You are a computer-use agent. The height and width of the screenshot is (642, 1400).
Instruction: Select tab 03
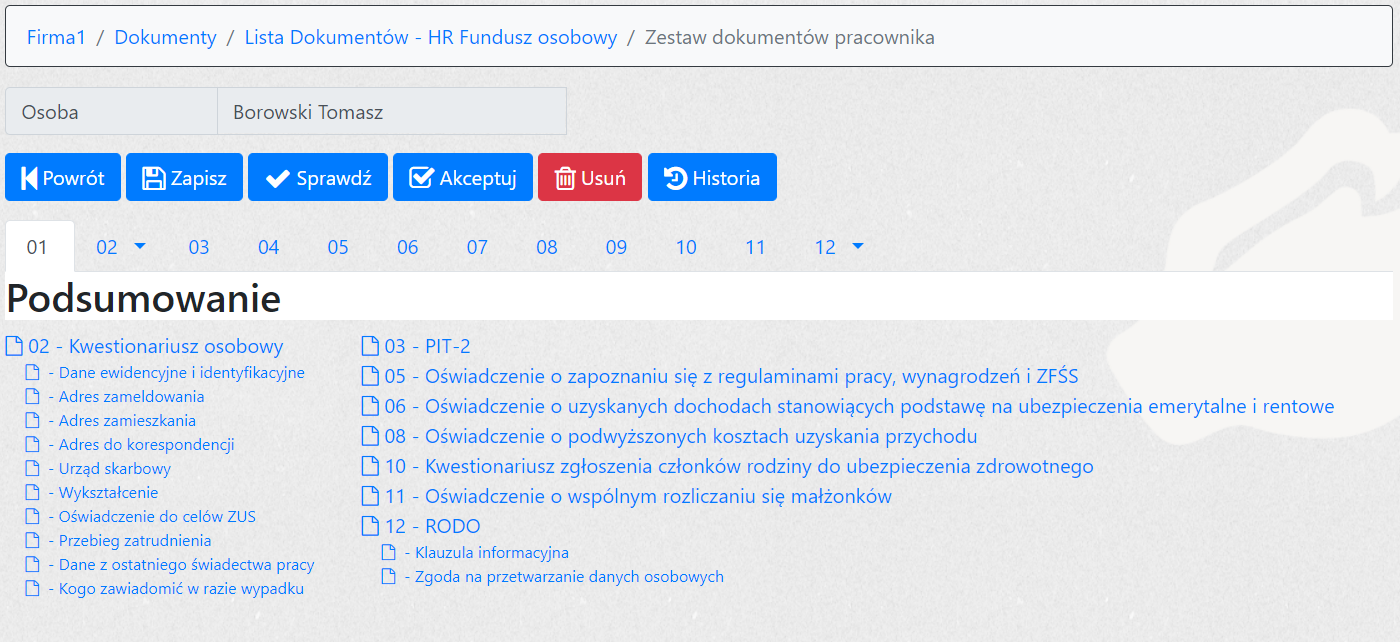[199, 247]
